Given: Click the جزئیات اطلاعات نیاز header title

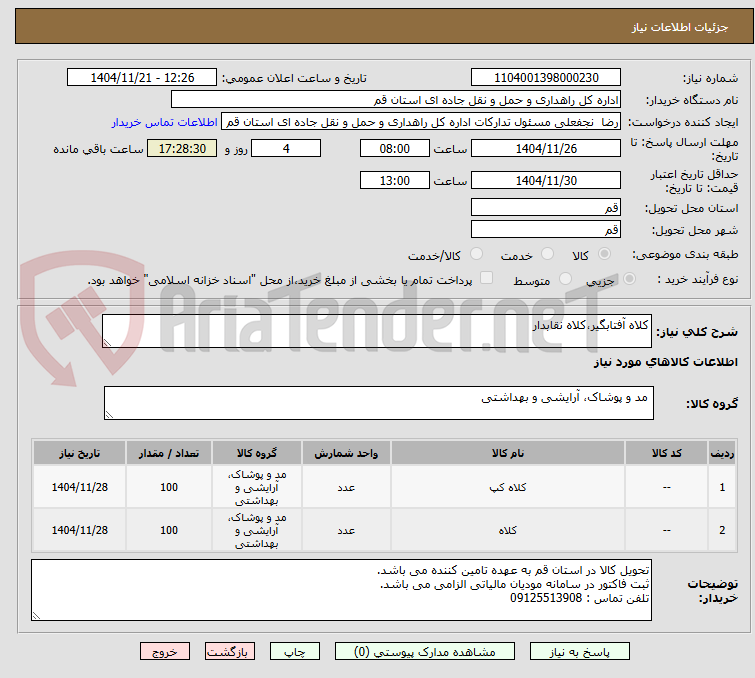Looking at the screenshot, I should pos(679,27).
